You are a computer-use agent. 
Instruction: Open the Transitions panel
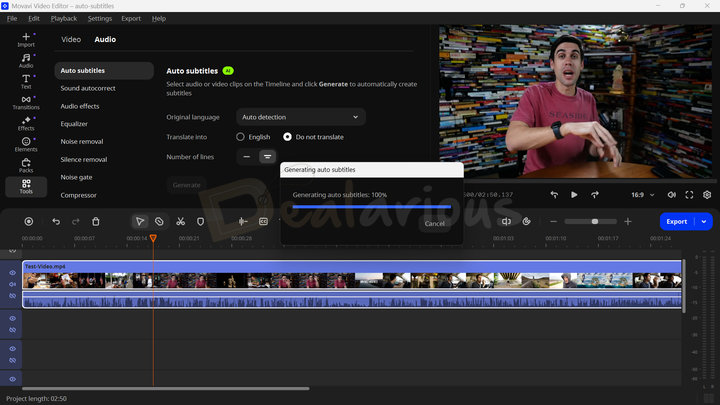(26, 101)
